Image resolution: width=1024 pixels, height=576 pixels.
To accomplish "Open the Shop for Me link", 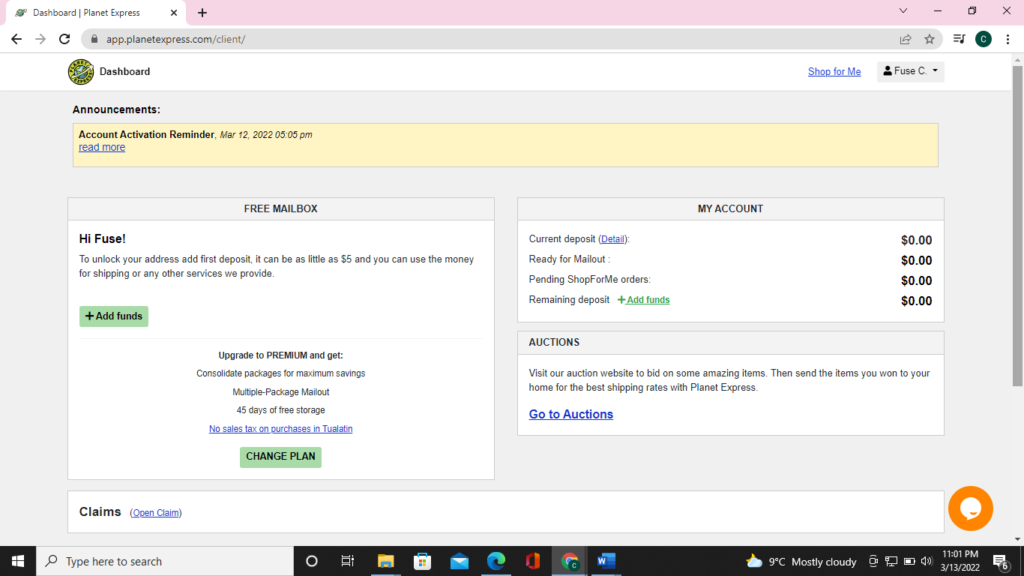I will [x=834, y=72].
